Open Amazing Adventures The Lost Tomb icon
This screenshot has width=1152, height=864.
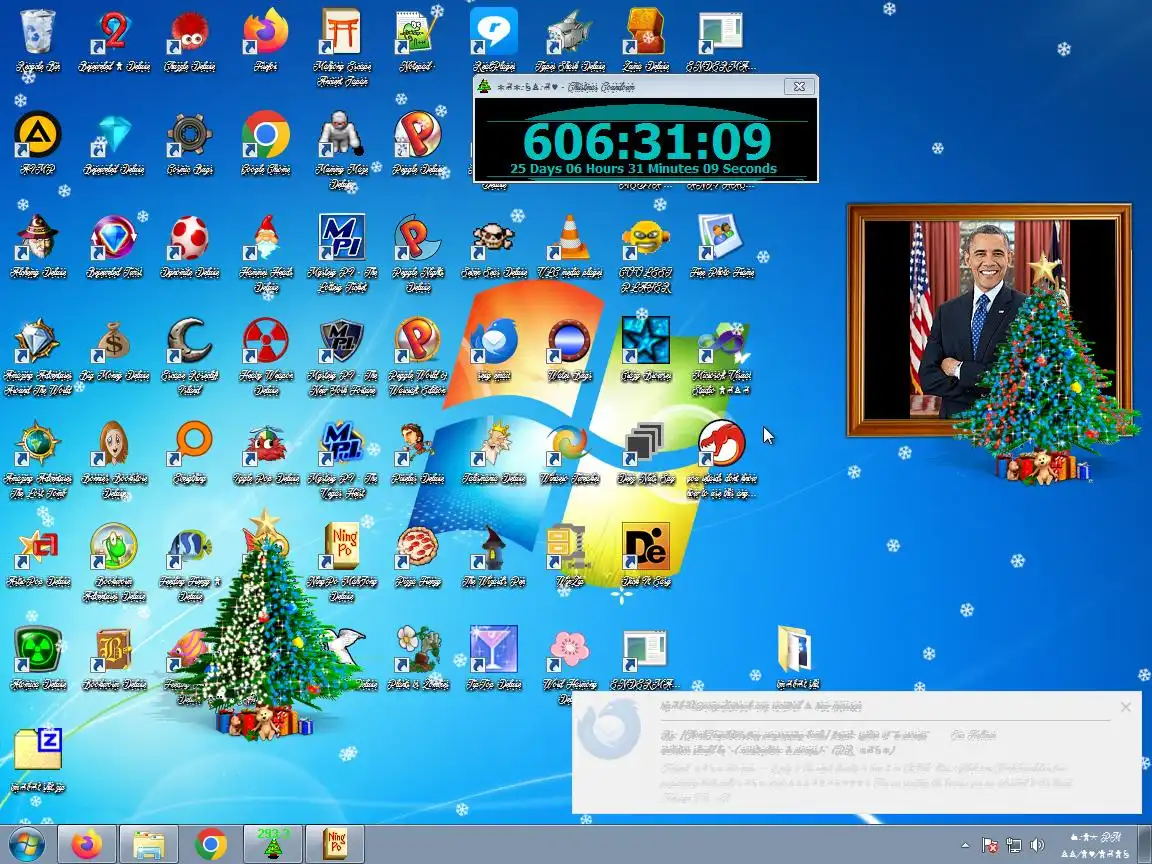(x=37, y=444)
